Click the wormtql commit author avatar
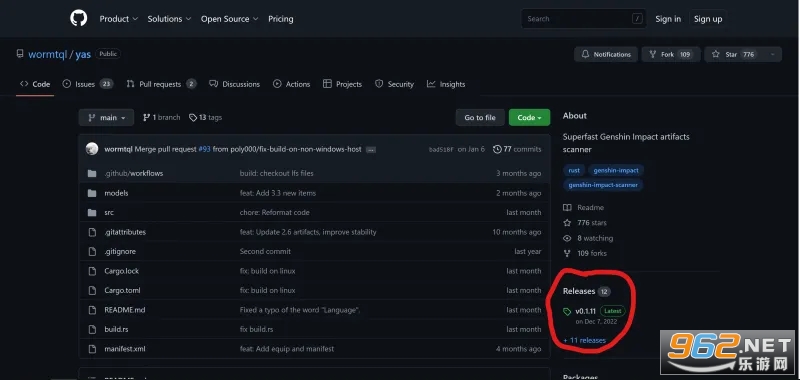Screen dimensions: 800x380 [x=92, y=149]
